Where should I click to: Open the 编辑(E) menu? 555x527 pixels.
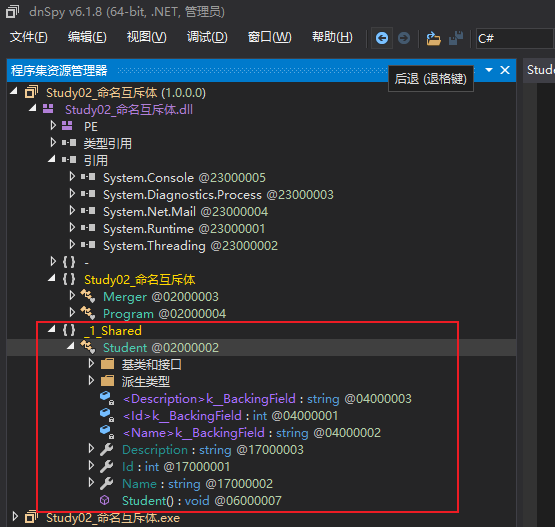pos(87,37)
